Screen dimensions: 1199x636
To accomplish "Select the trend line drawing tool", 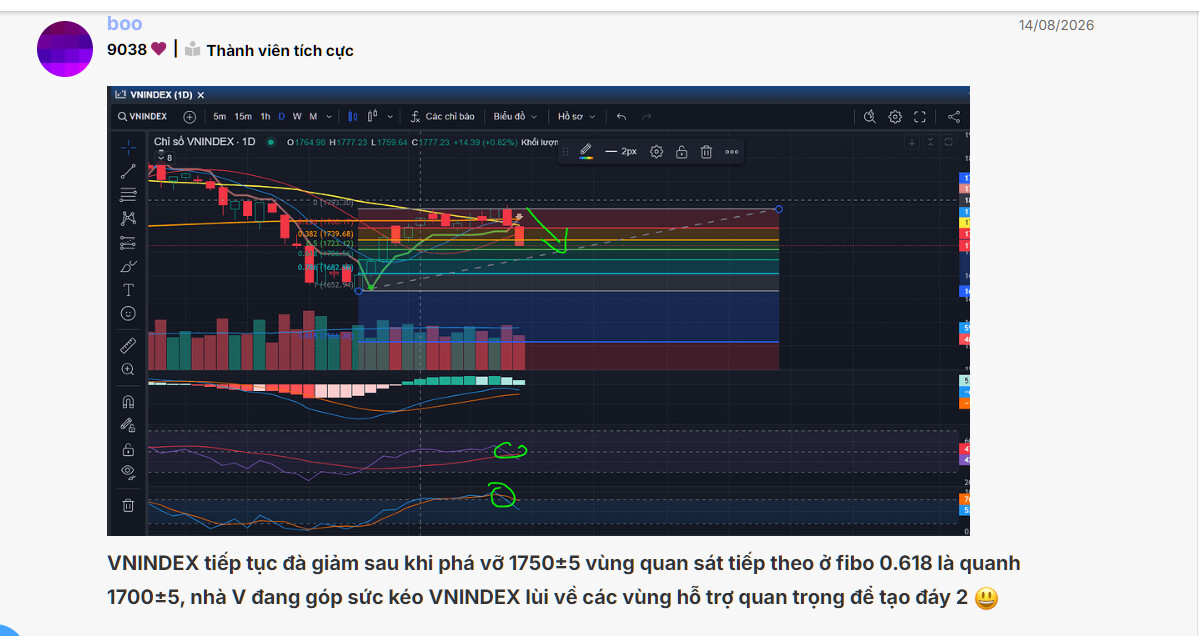I will coord(128,170).
